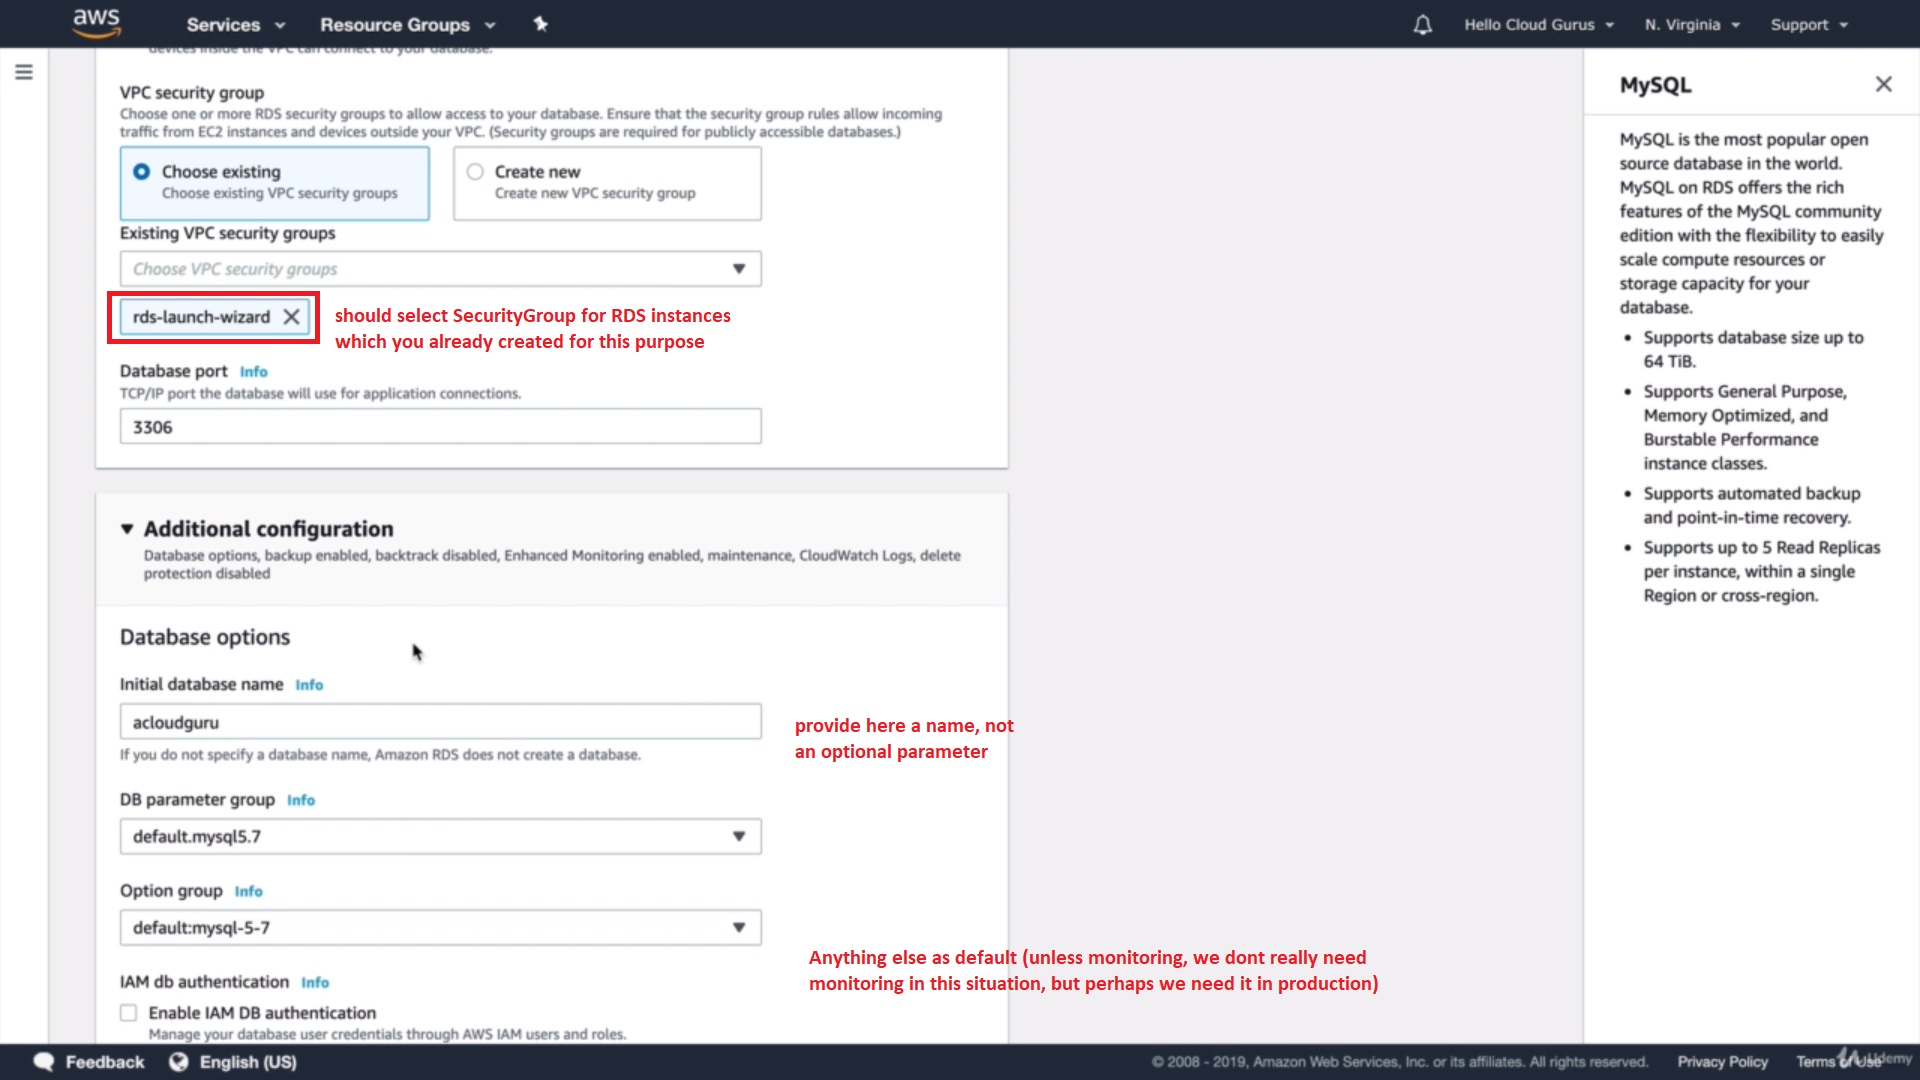
Task: Open the DB parameter group dropdown
Action: coord(440,837)
